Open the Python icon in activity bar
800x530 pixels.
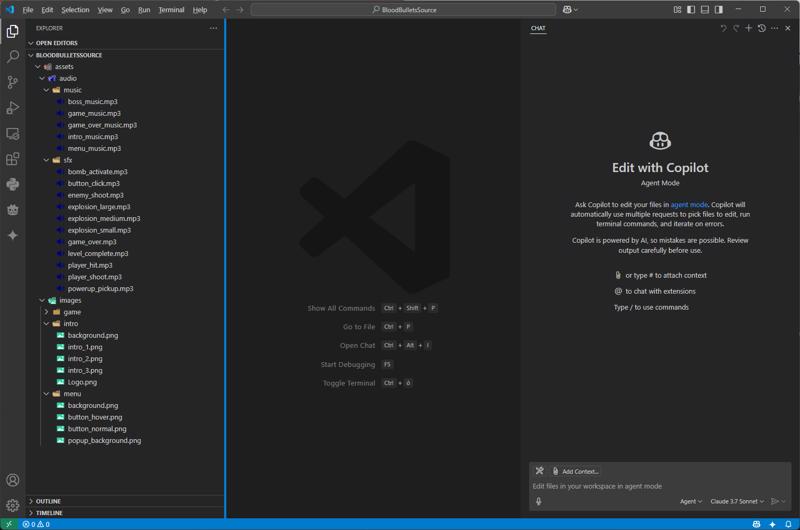pos(13,184)
